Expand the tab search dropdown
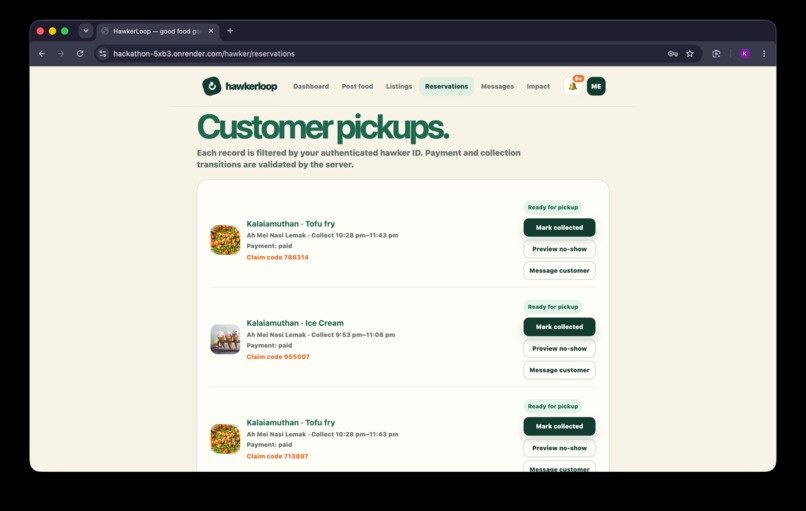 click(x=85, y=31)
